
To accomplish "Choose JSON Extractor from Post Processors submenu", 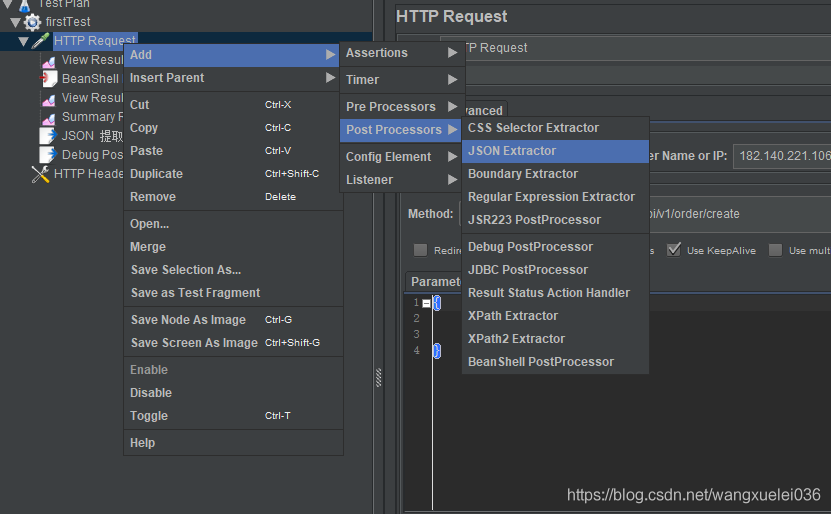I will (512, 151).
